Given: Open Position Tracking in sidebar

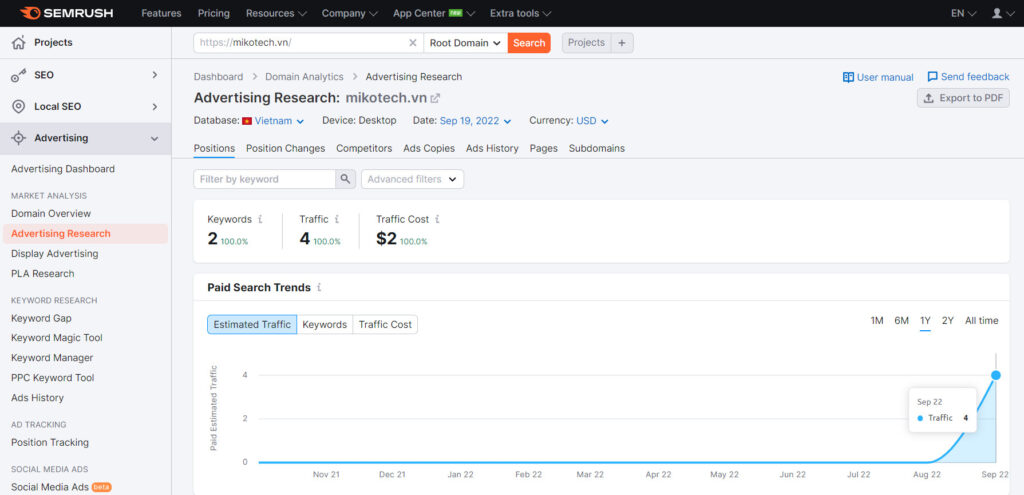Looking at the screenshot, I should (x=50, y=443).
